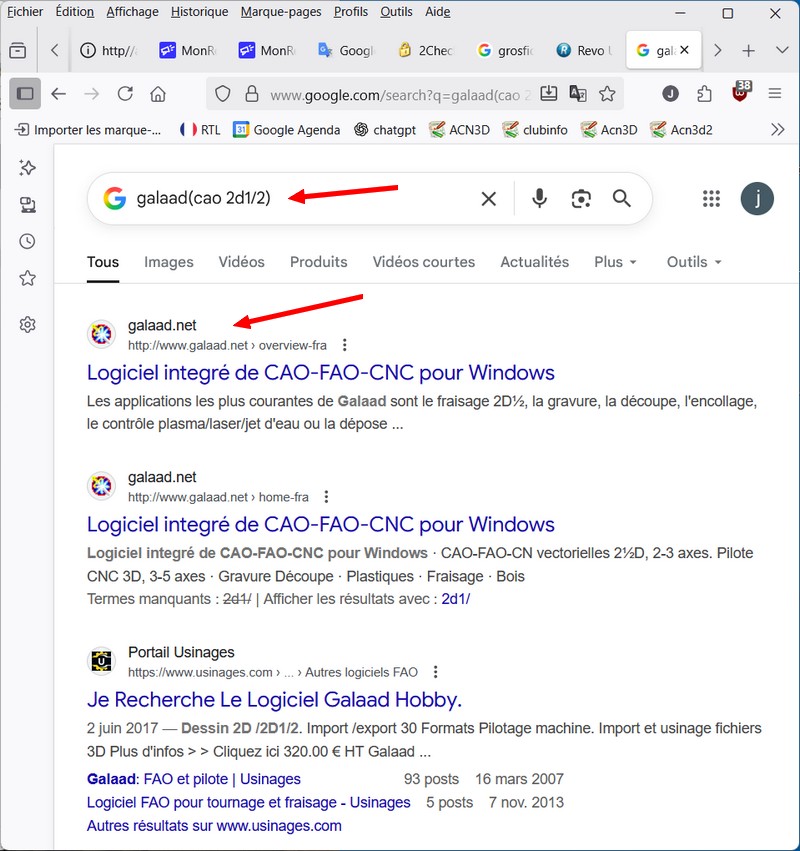Open a new browser tab
The width and height of the screenshot is (800, 851).
748,51
